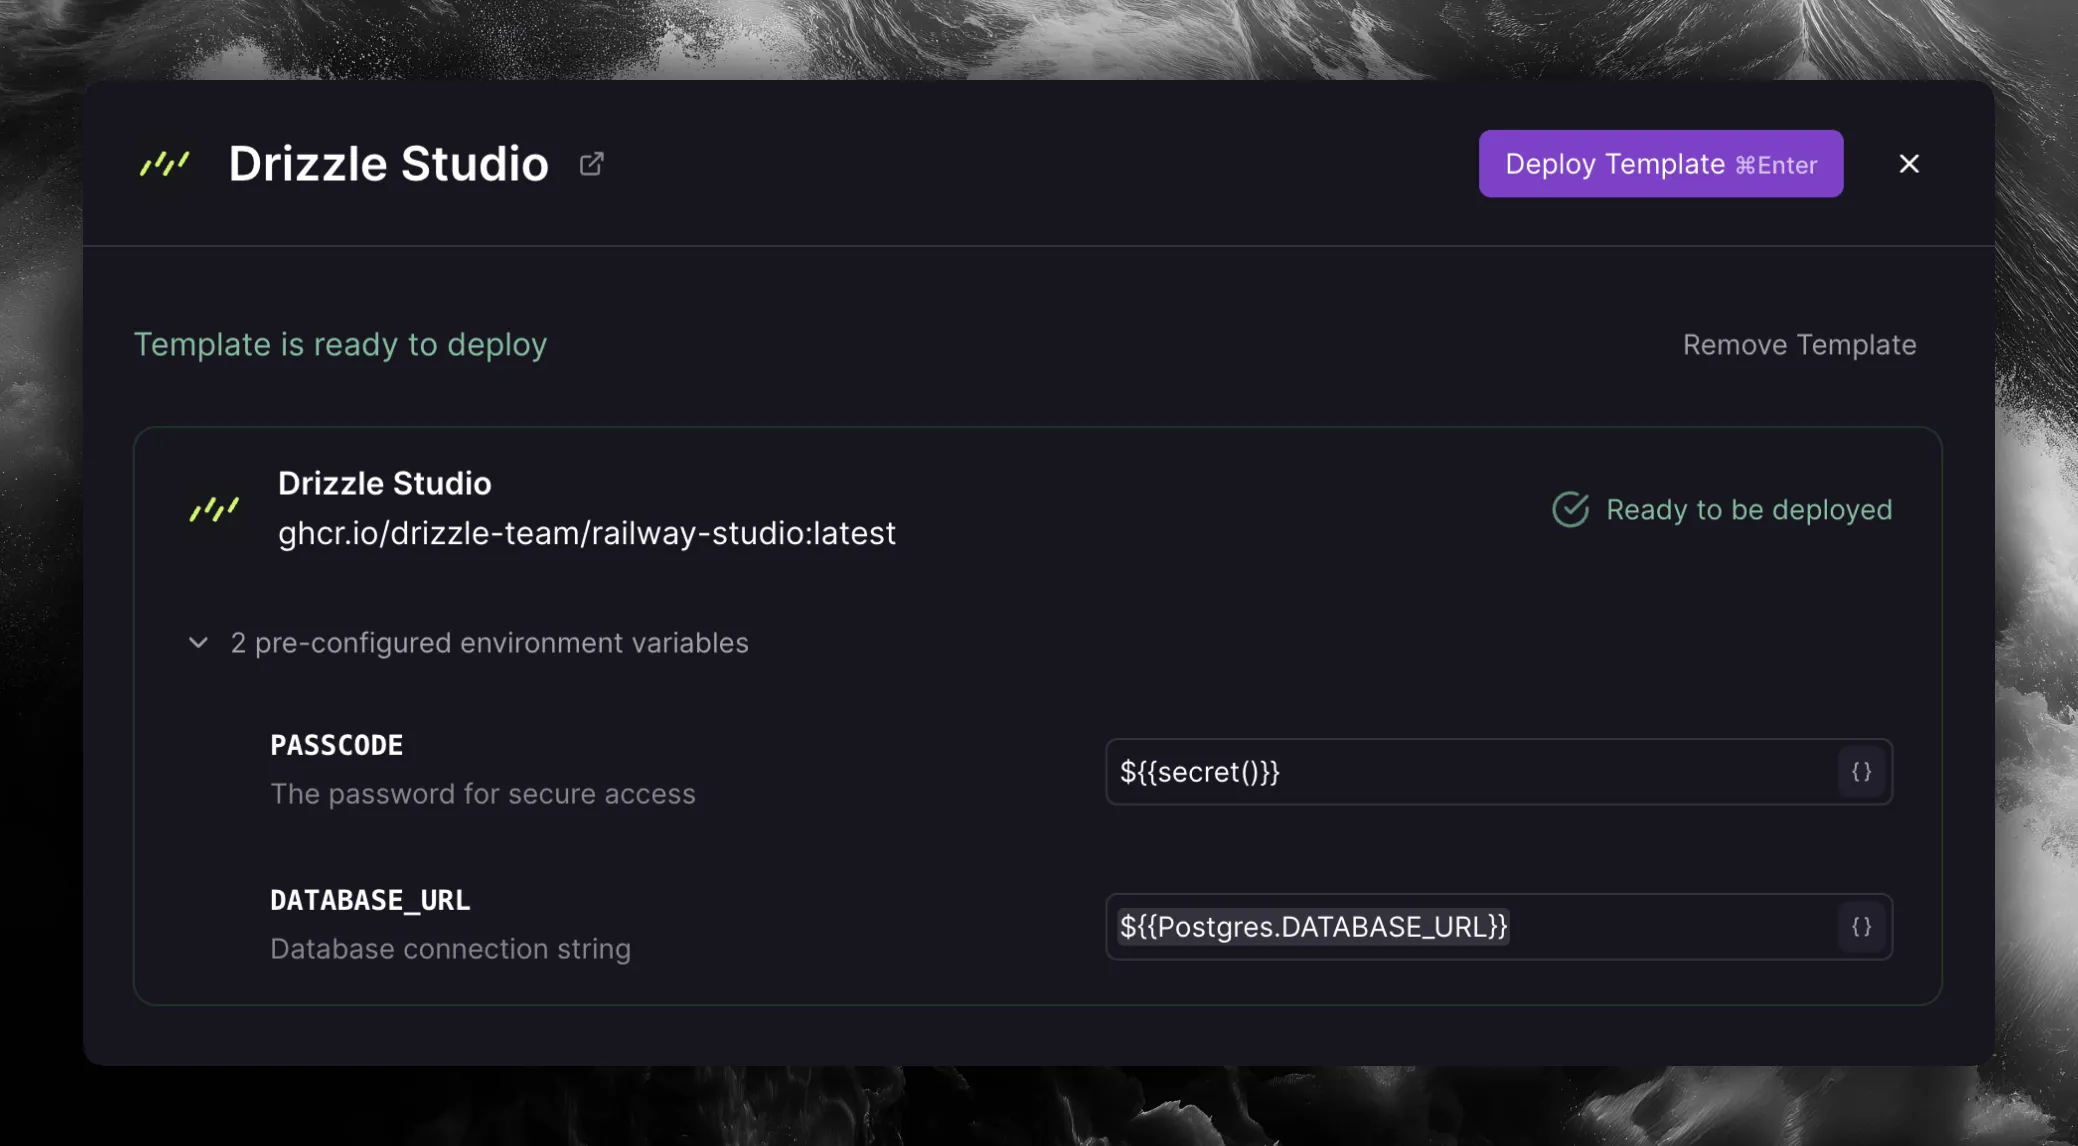This screenshot has height=1146, width=2078.
Task: Click the 'Template is ready to deploy' status text
Action: [x=340, y=345]
